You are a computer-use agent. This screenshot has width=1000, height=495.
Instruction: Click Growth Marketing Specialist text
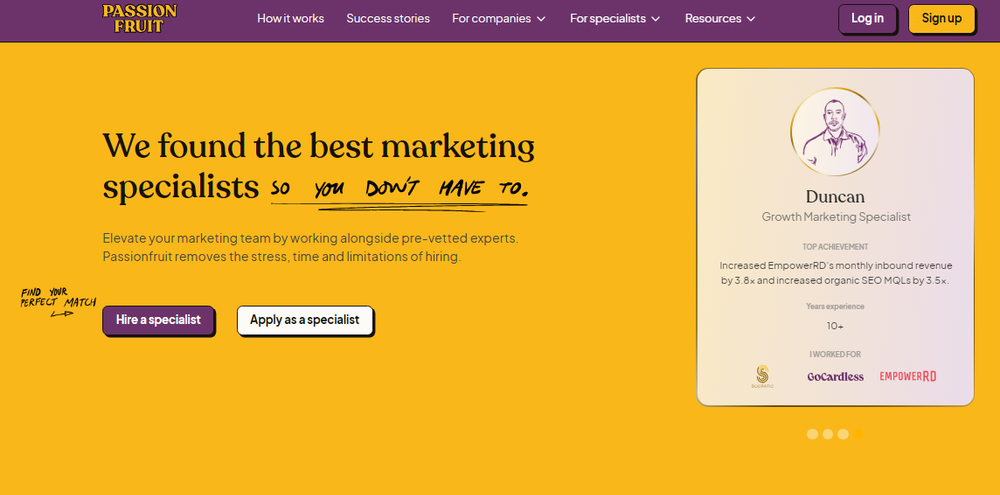[836, 217]
